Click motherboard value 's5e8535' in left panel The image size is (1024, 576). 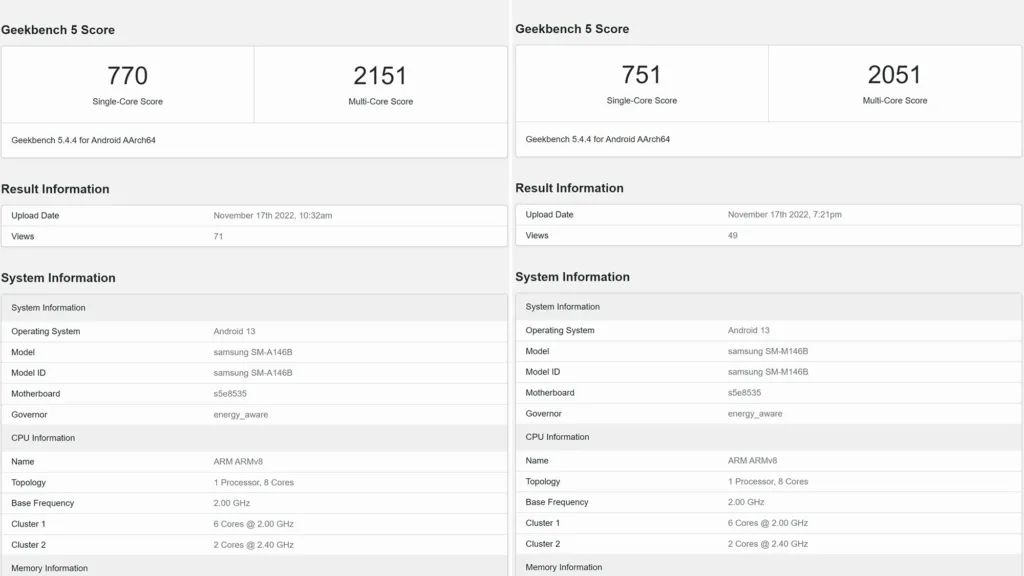(x=230, y=394)
